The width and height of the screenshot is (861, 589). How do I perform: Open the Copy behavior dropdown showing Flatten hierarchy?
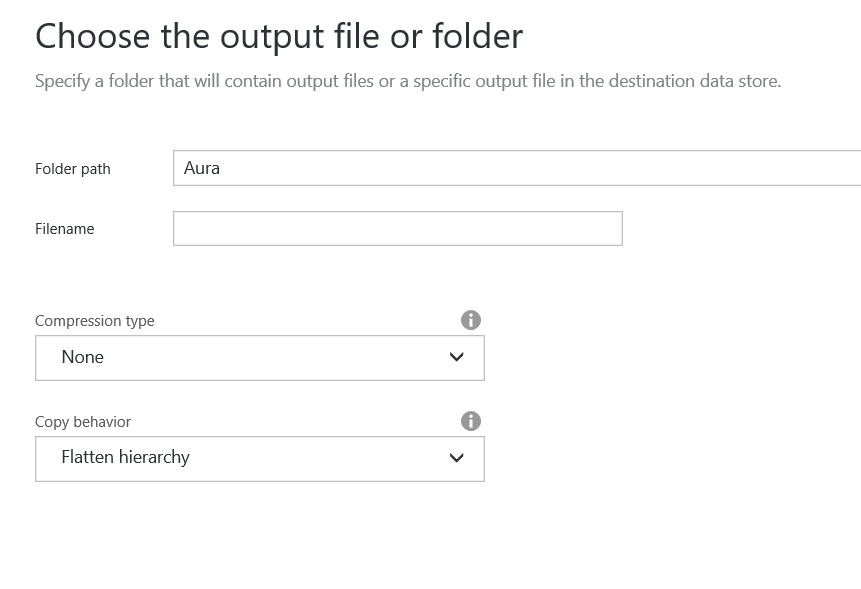click(260, 459)
